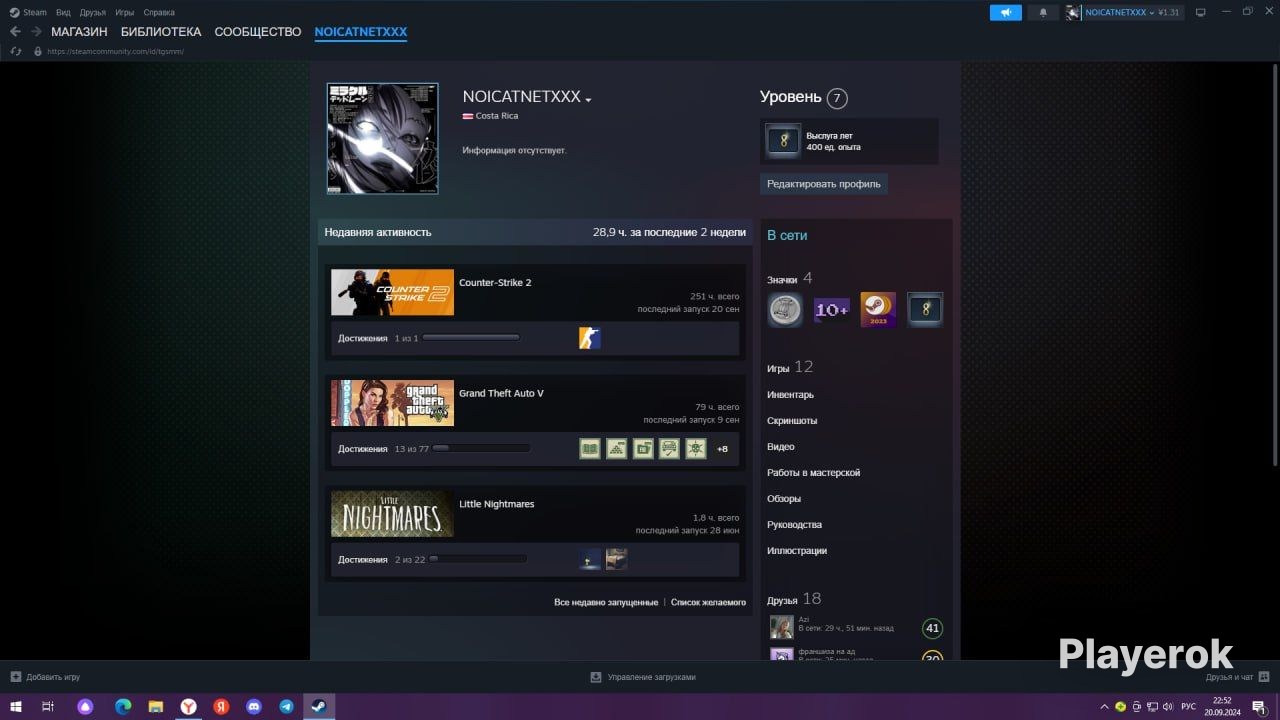This screenshot has width=1280, height=720.
Task: Open the Steam menu
Action: pyautogui.click(x=28, y=12)
